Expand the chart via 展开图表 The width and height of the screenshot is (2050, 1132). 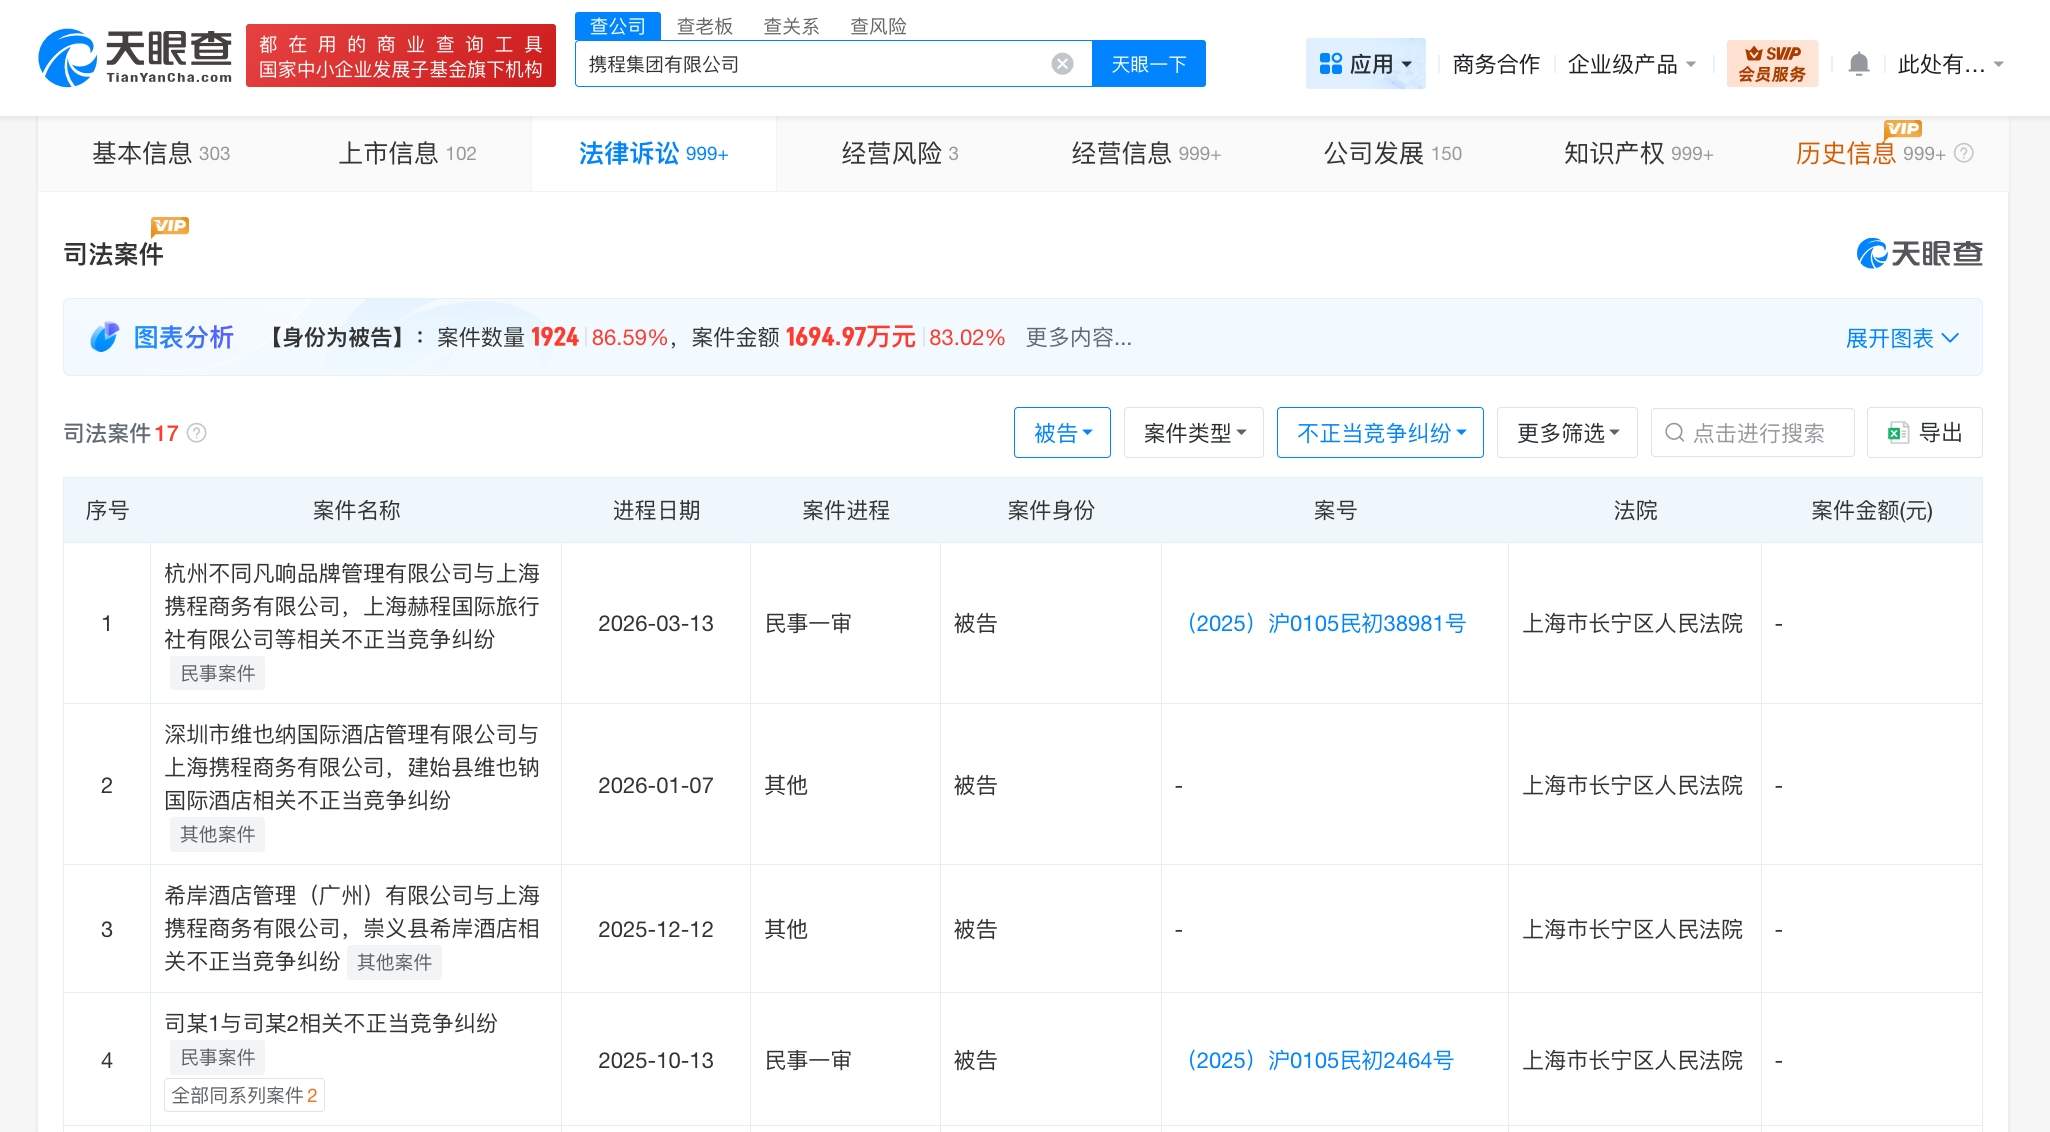(x=1901, y=338)
